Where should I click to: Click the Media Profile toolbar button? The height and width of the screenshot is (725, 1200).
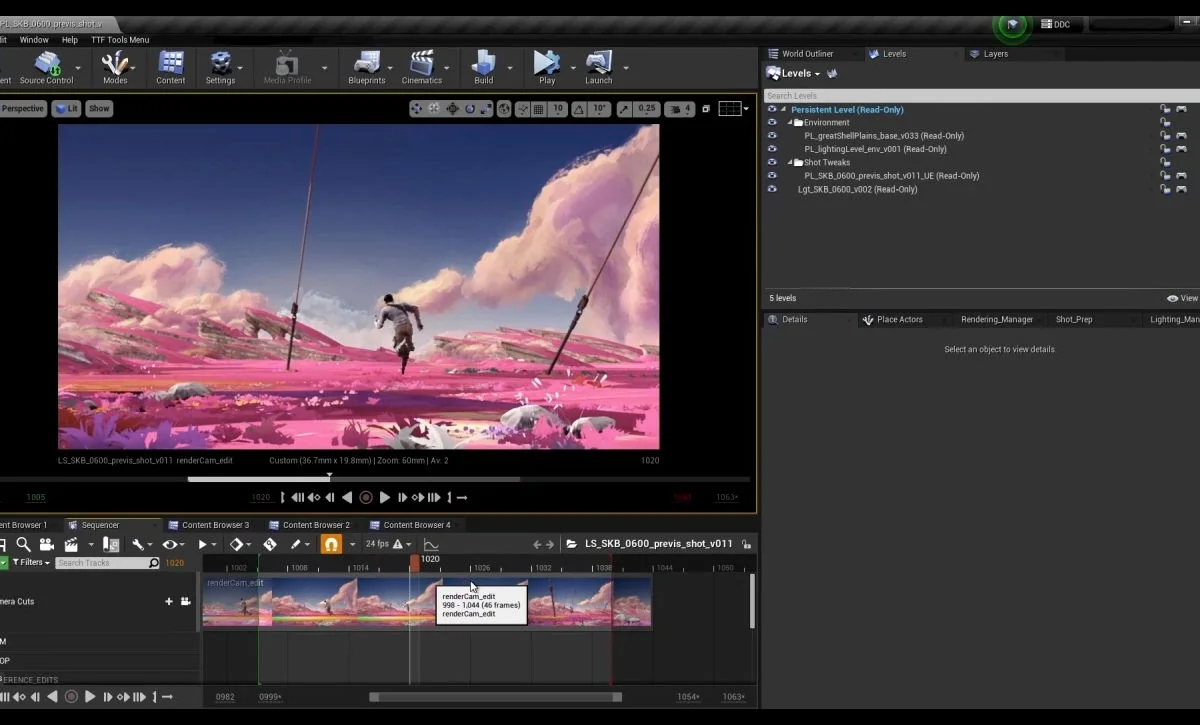click(x=287, y=68)
